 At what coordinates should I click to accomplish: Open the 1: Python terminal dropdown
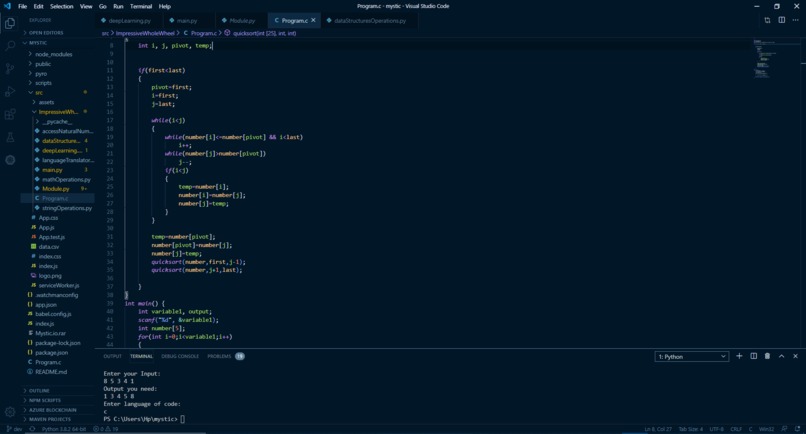pos(691,356)
